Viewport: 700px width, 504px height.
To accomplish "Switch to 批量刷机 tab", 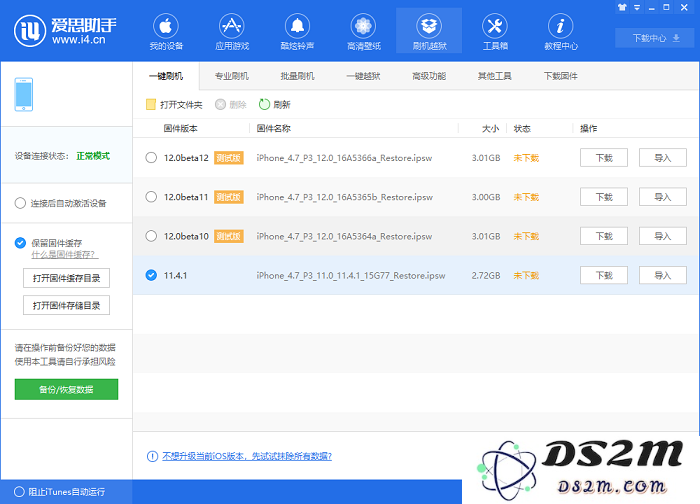I will pyautogui.click(x=297, y=76).
